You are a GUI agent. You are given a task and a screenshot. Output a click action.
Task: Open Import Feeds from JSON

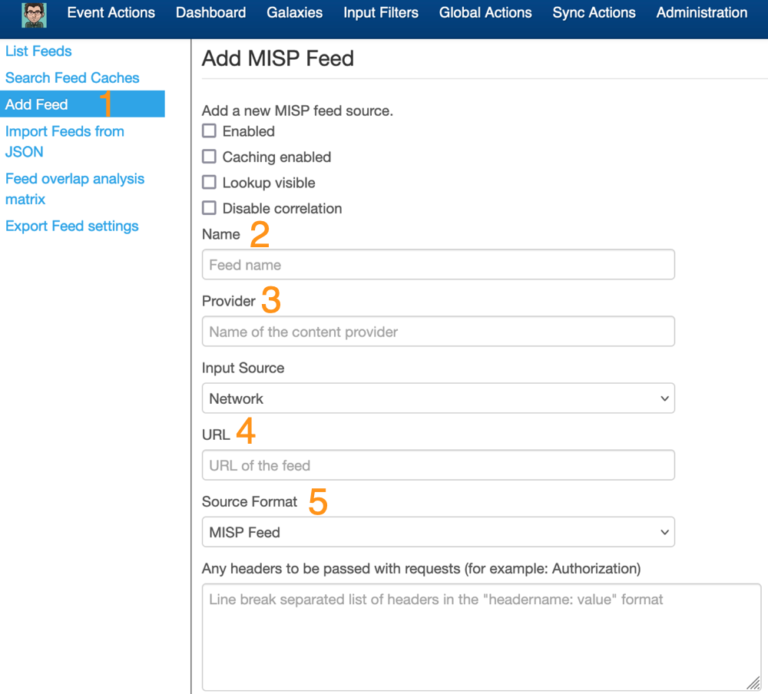(x=65, y=142)
